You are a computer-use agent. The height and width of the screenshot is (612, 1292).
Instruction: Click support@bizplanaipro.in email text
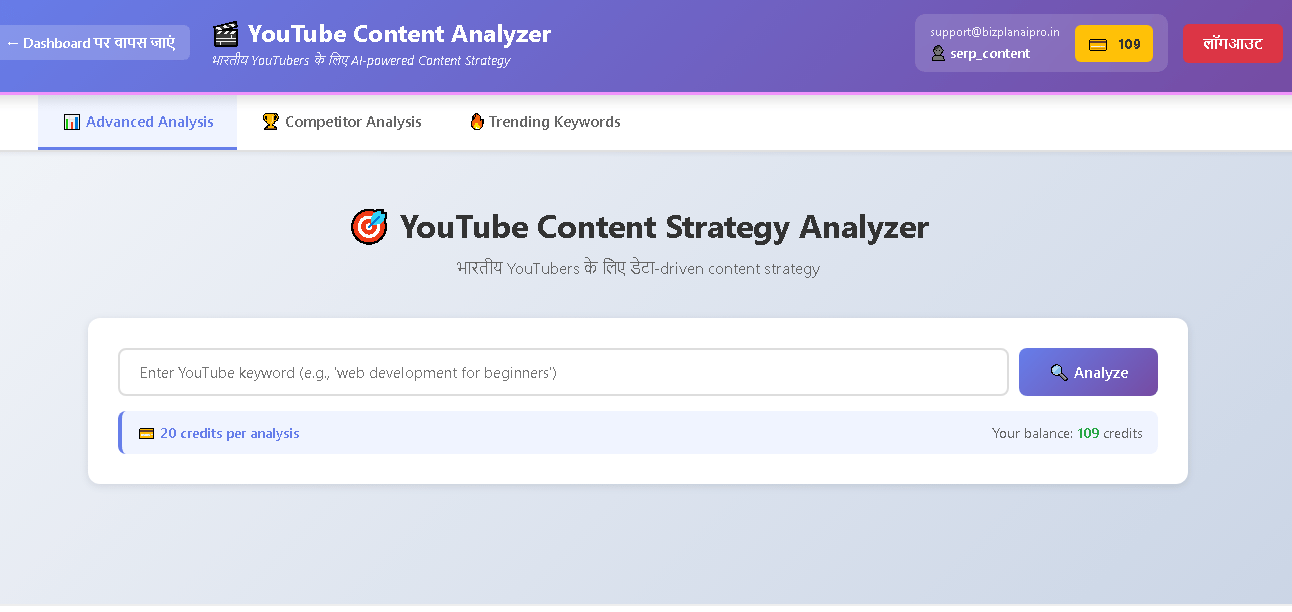click(995, 32)
